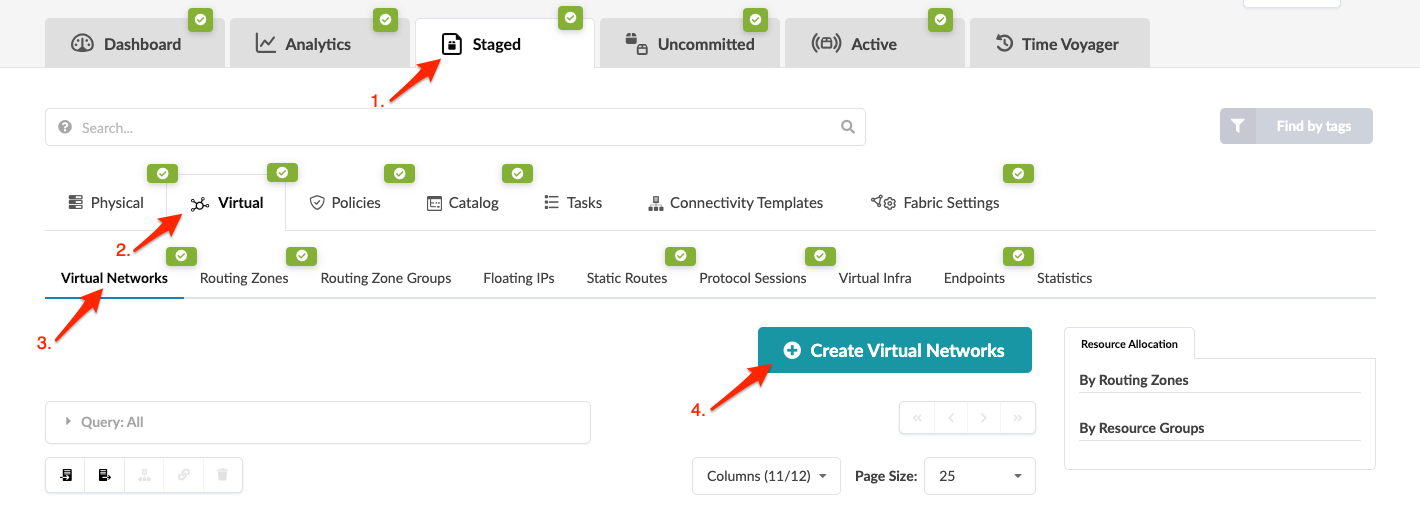Select the Resource Allocation panel tab
1420x522 pixels.
pos(1129,344)
